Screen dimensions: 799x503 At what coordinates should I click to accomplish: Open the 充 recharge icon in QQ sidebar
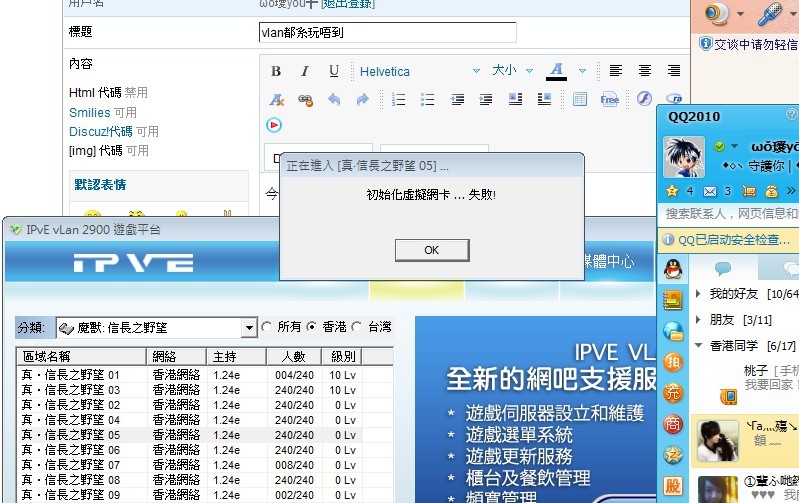click(673, 392)
